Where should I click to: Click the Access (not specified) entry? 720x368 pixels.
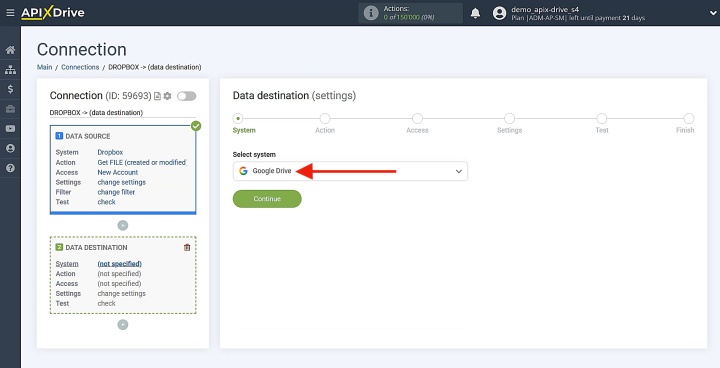point(119,283)
